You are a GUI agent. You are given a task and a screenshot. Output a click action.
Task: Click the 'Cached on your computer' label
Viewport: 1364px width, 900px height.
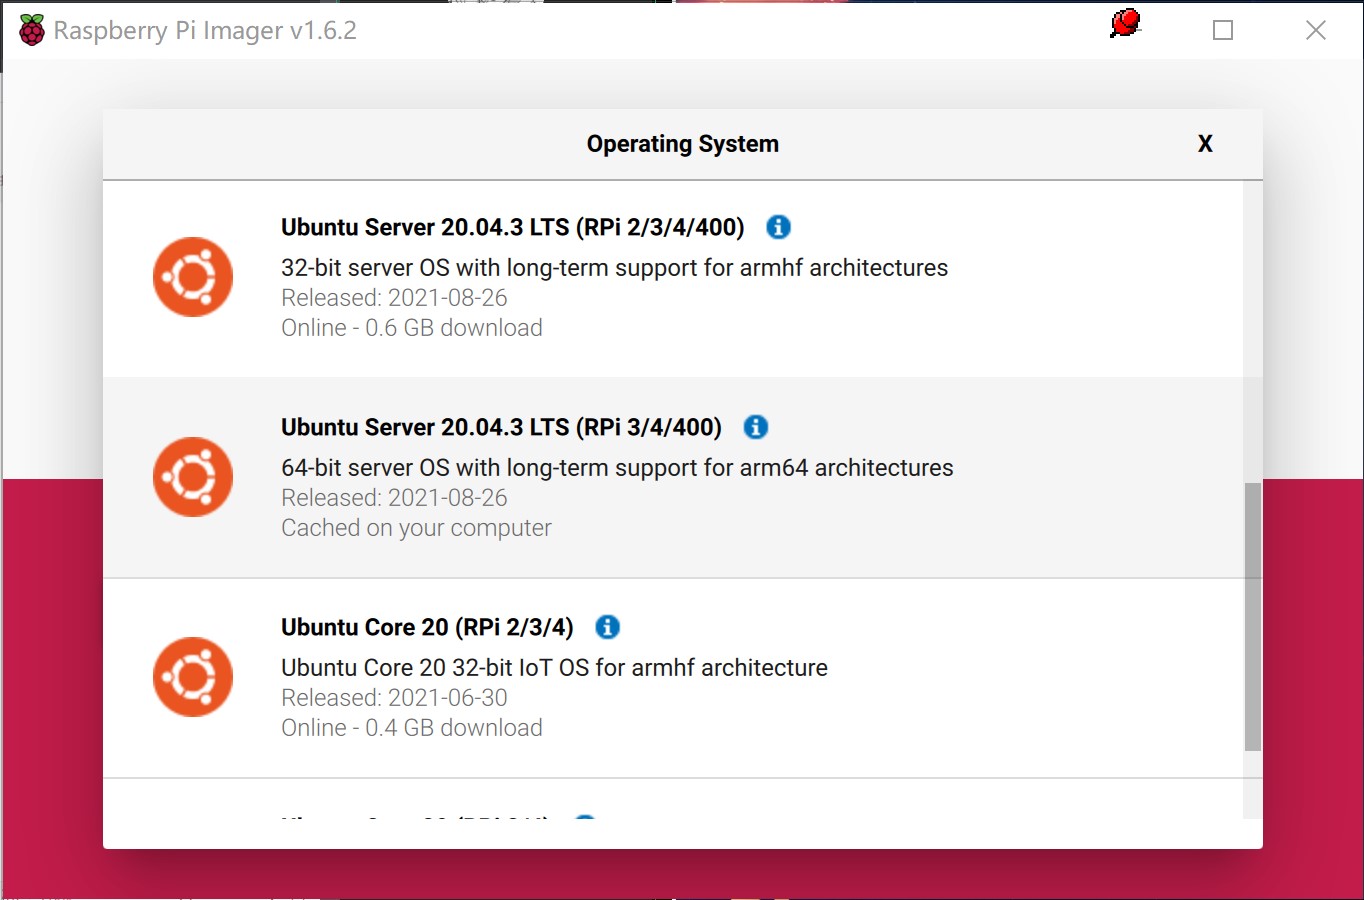click(x=416, y=527)
